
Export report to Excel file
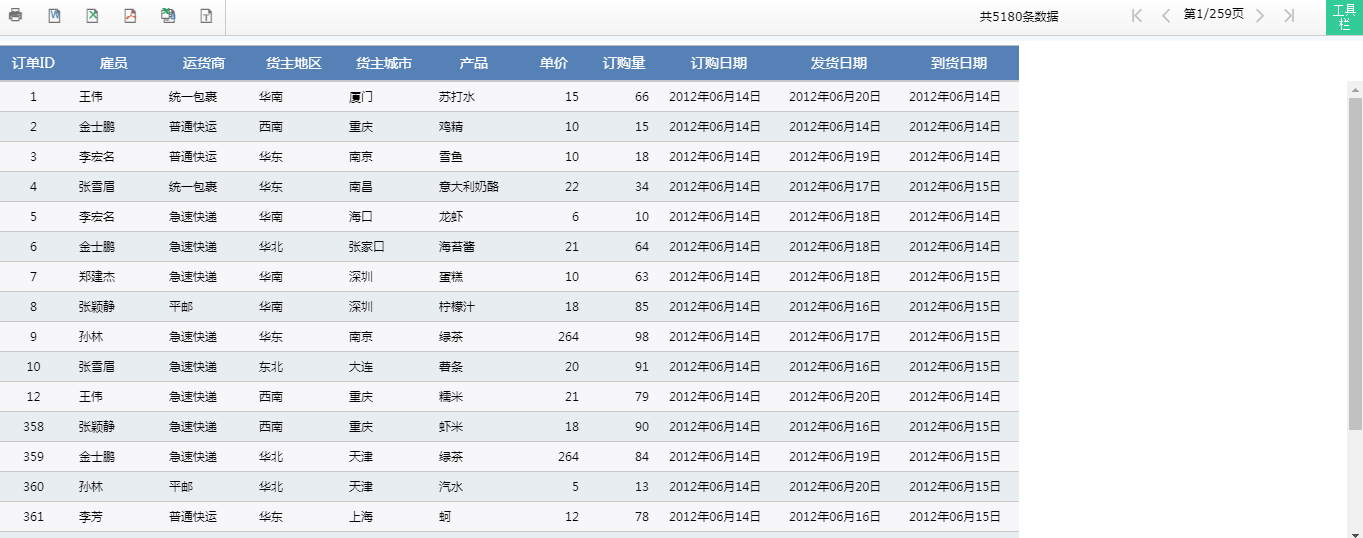[x=92, y=16]
